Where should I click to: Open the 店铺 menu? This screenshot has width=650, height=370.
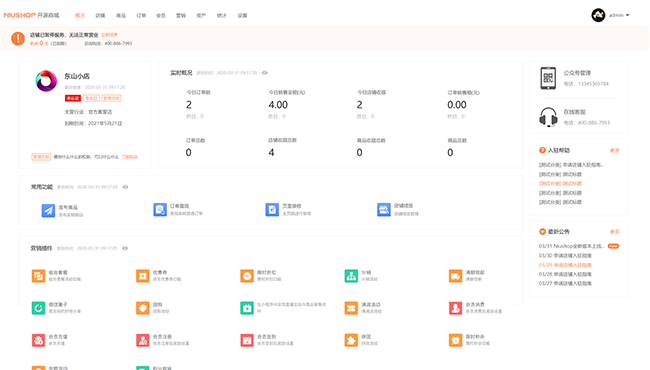coord(100,15)
